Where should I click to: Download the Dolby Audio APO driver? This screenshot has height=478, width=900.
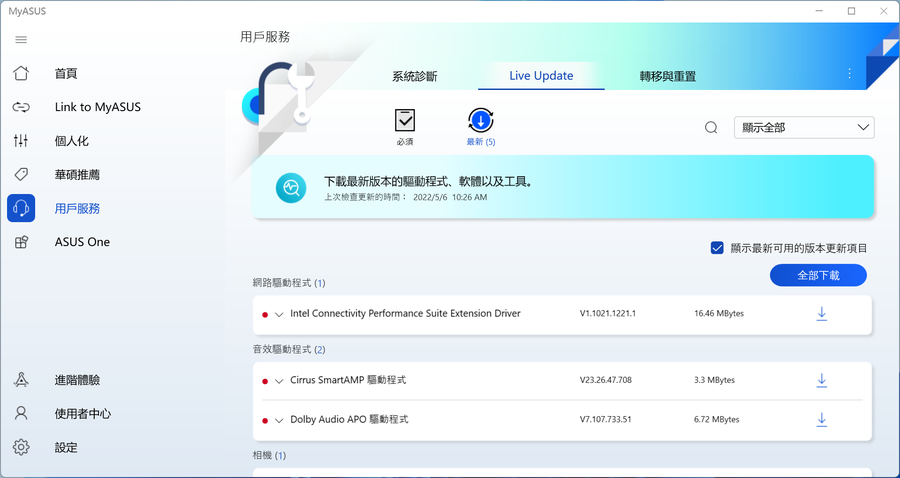pyautogui.click(x=821, y=420)
